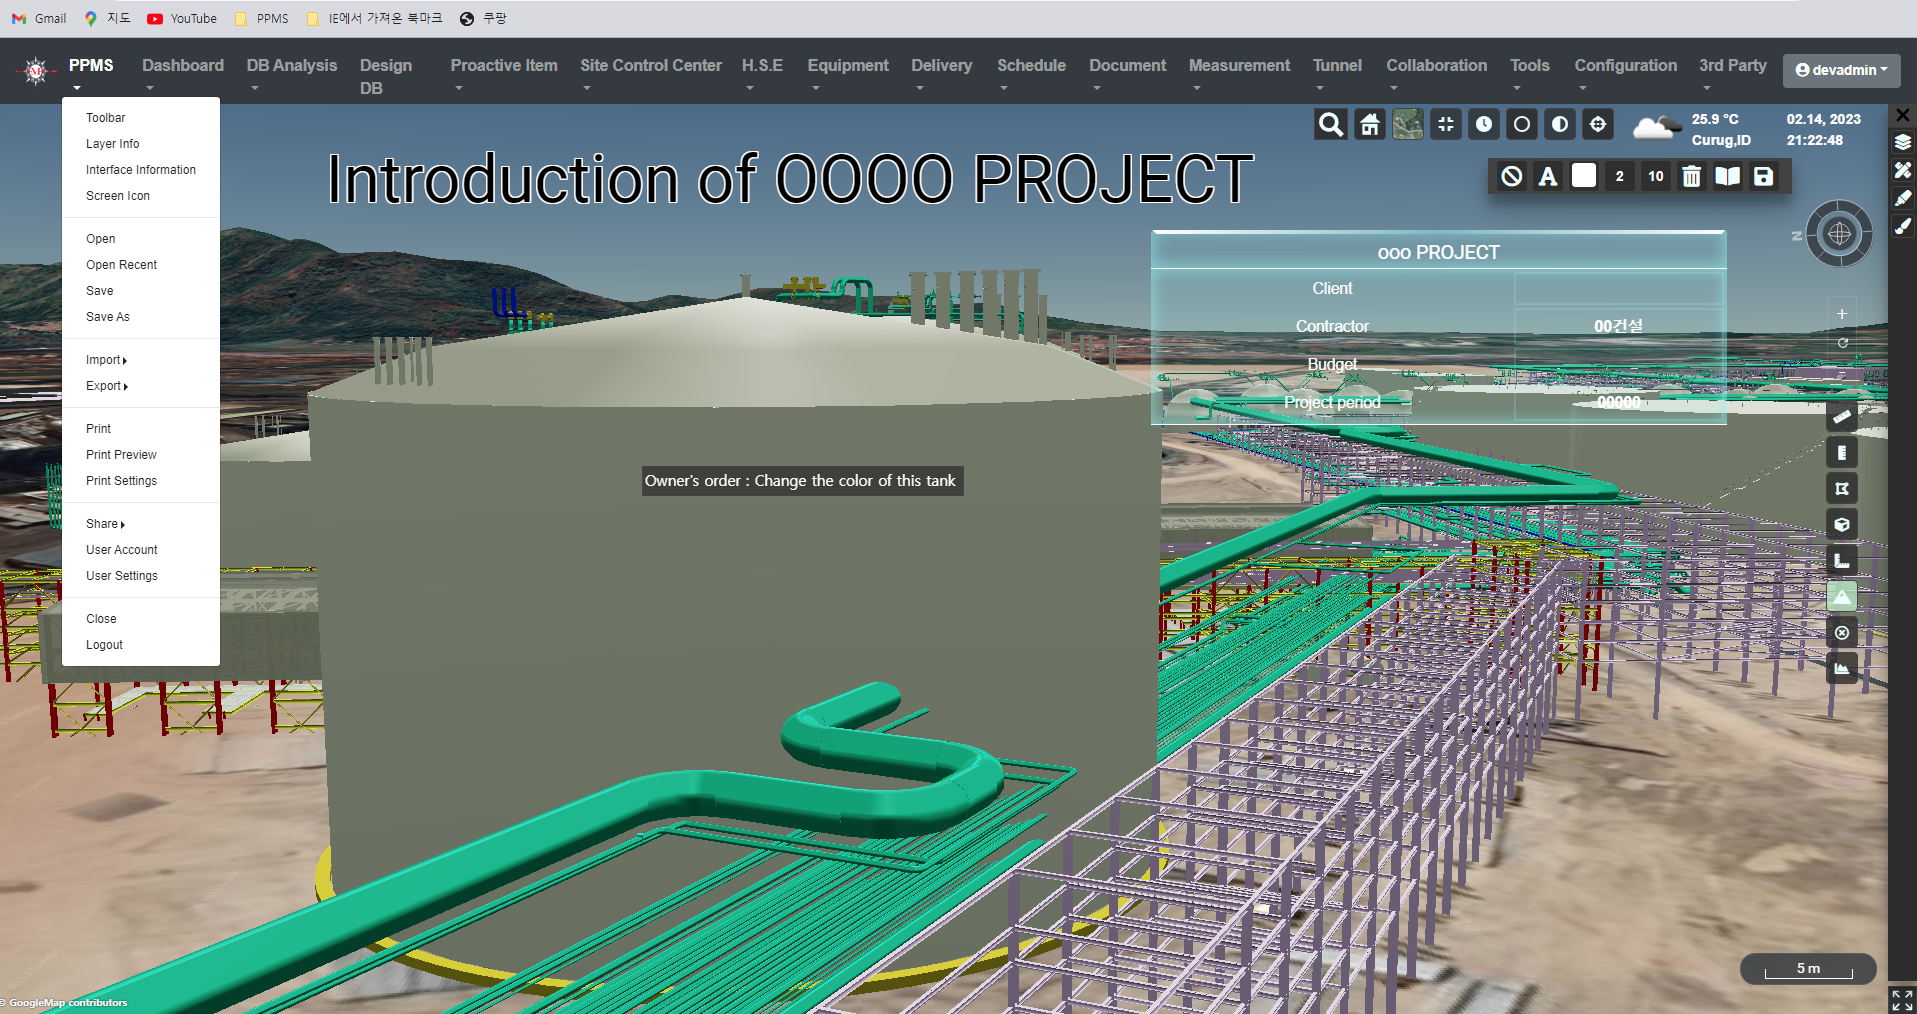This screenshot has width=1917, height=1014.
Task: Toggle the highlighted terrain mountain button
Action: 1842,597
